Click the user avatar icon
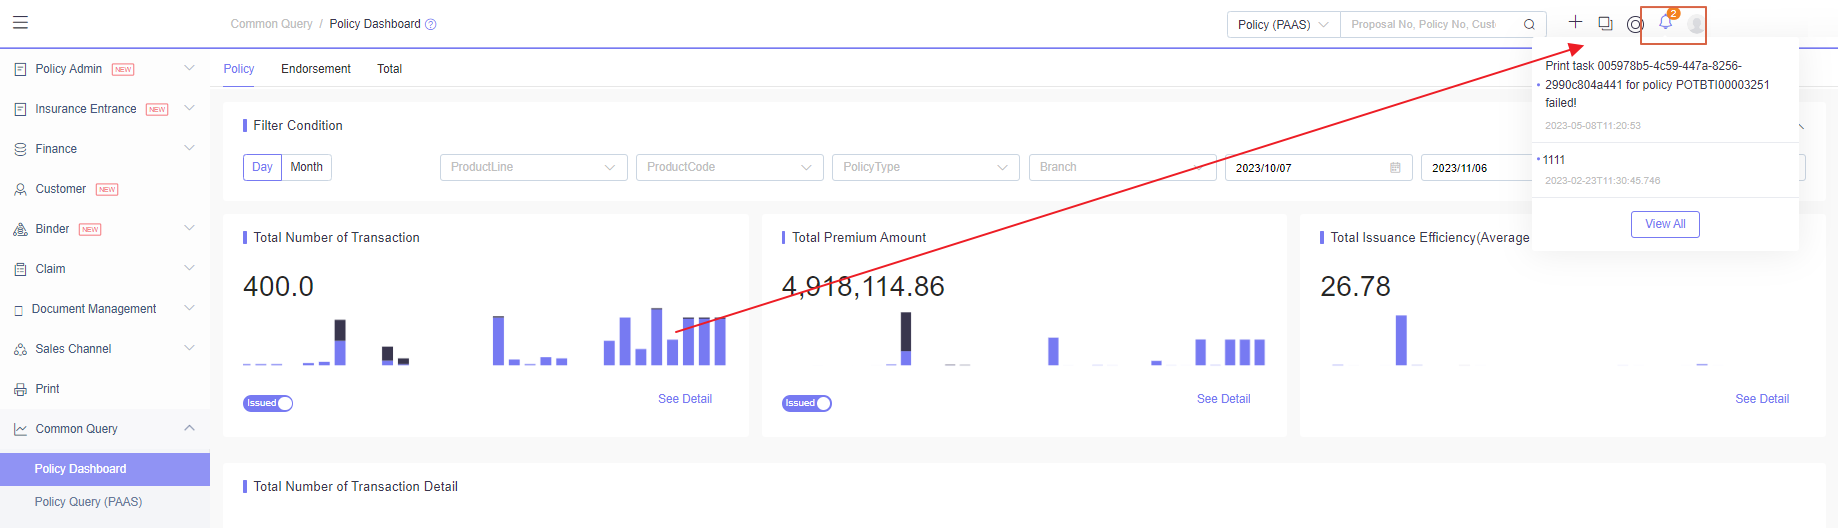Viewport: 1838px width, 528px height. tap(1695, 24)
